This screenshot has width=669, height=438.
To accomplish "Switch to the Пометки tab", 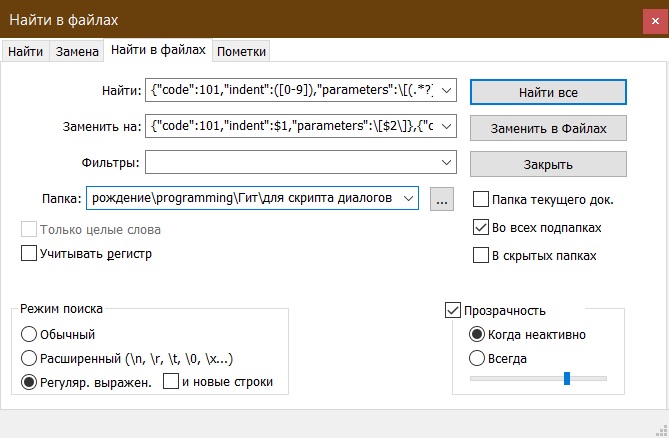I will point(241,51).
